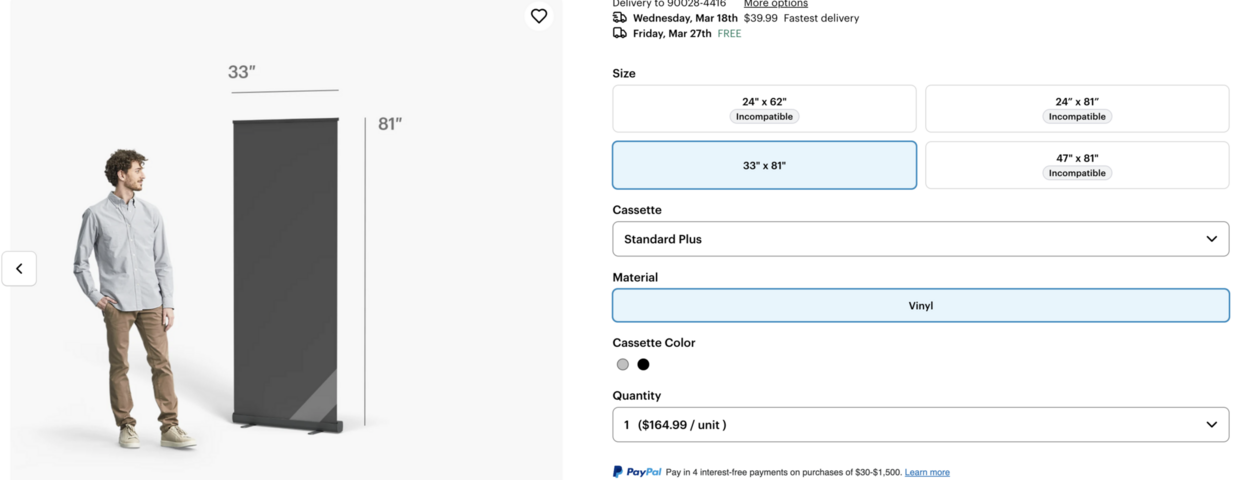
Task: Click Incompatible badge under 47" x 81"
Action: [x=1077, y=173]
